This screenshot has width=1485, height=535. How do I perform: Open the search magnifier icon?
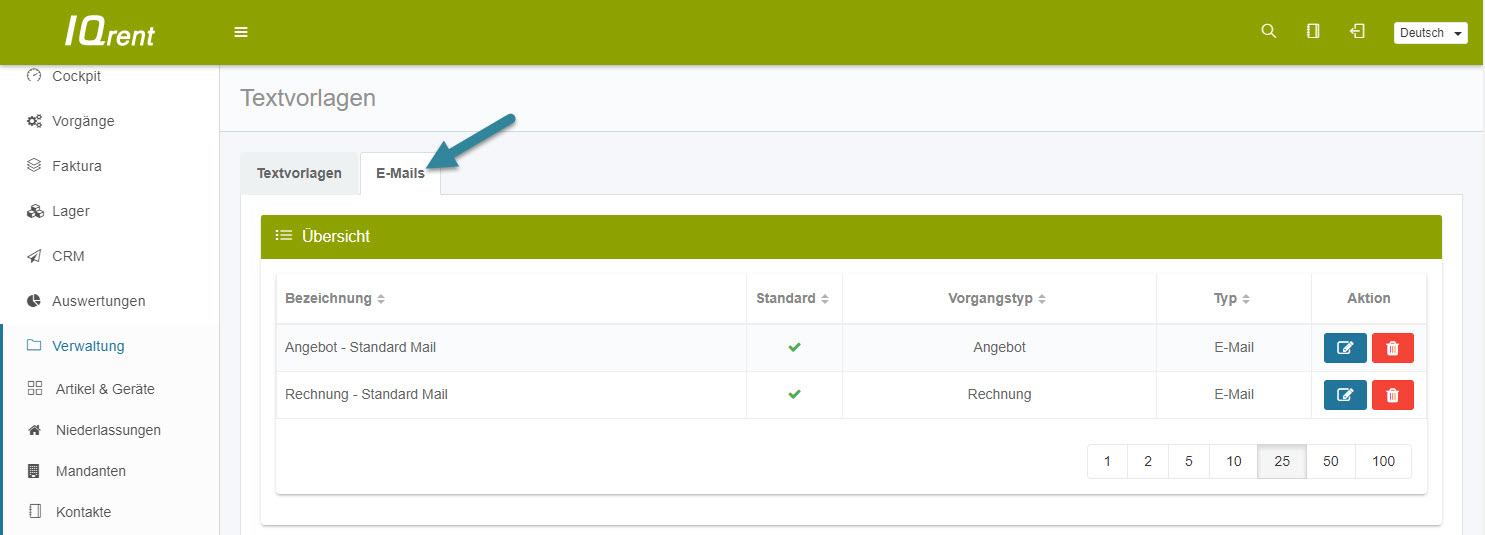point(1269,31)
